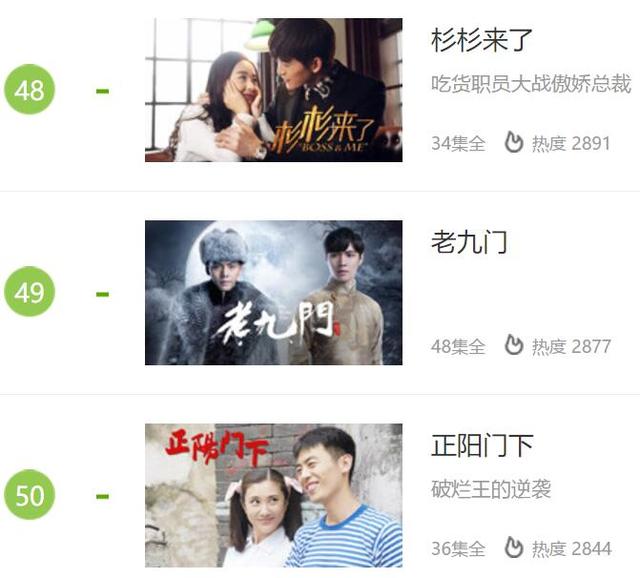
Task: Click the 48集全 episode count
Action: pyautogui.click(x=458, y=346)
